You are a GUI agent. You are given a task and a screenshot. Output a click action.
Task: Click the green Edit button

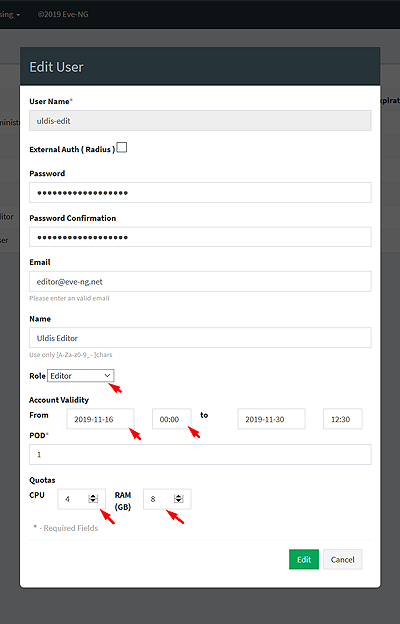(x=304, y=560)
